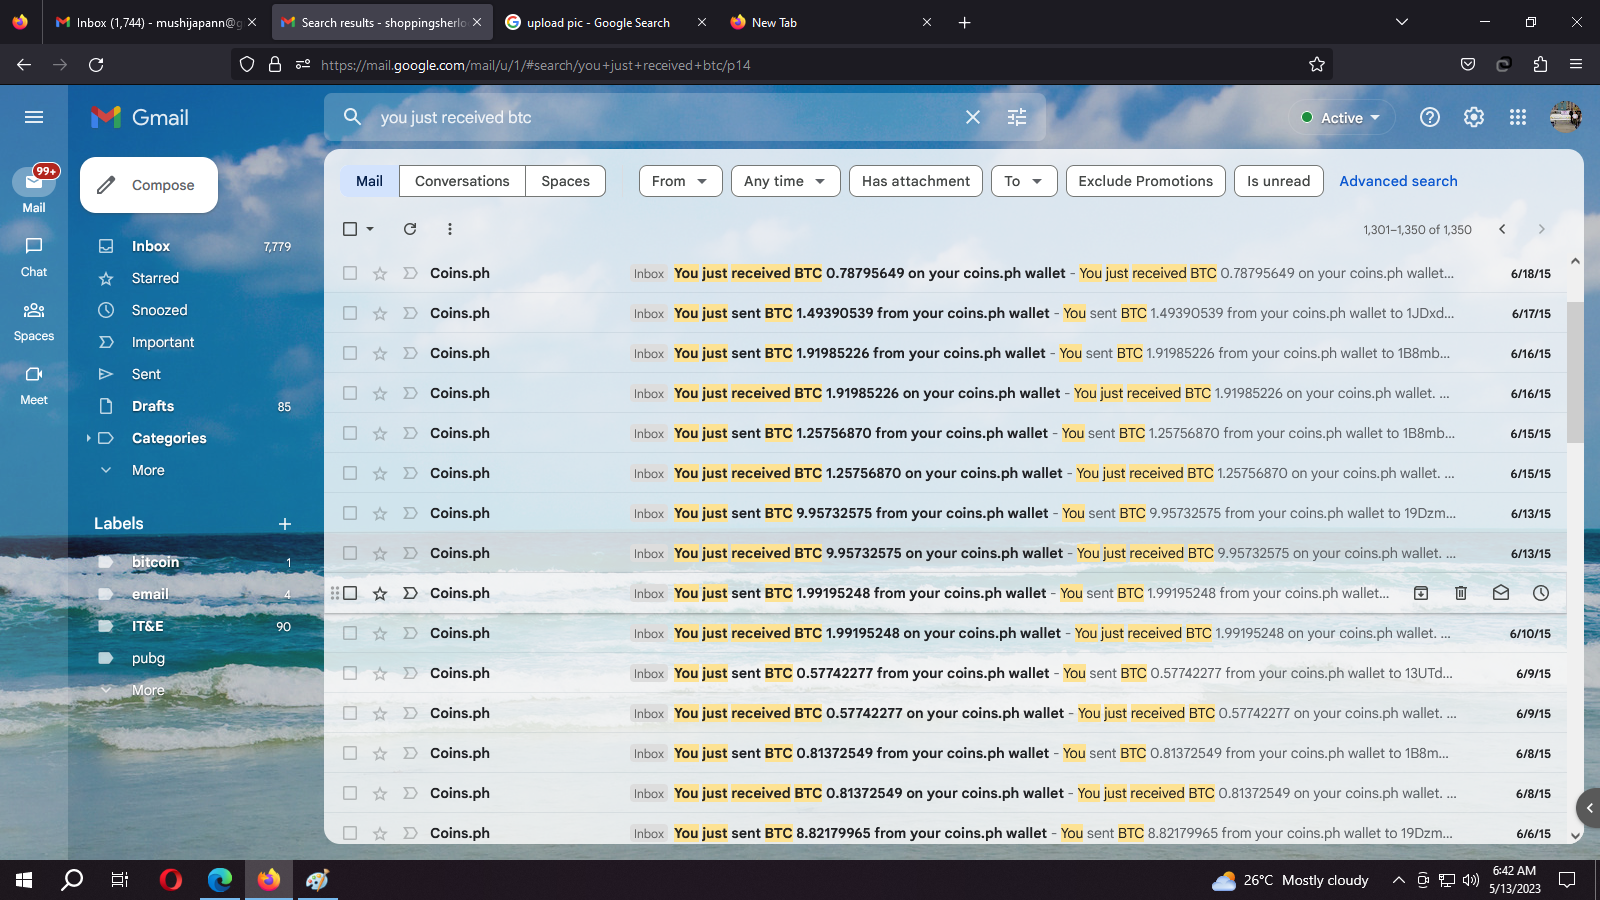
Task: Expand More under Labels
Action: [148, 690]
